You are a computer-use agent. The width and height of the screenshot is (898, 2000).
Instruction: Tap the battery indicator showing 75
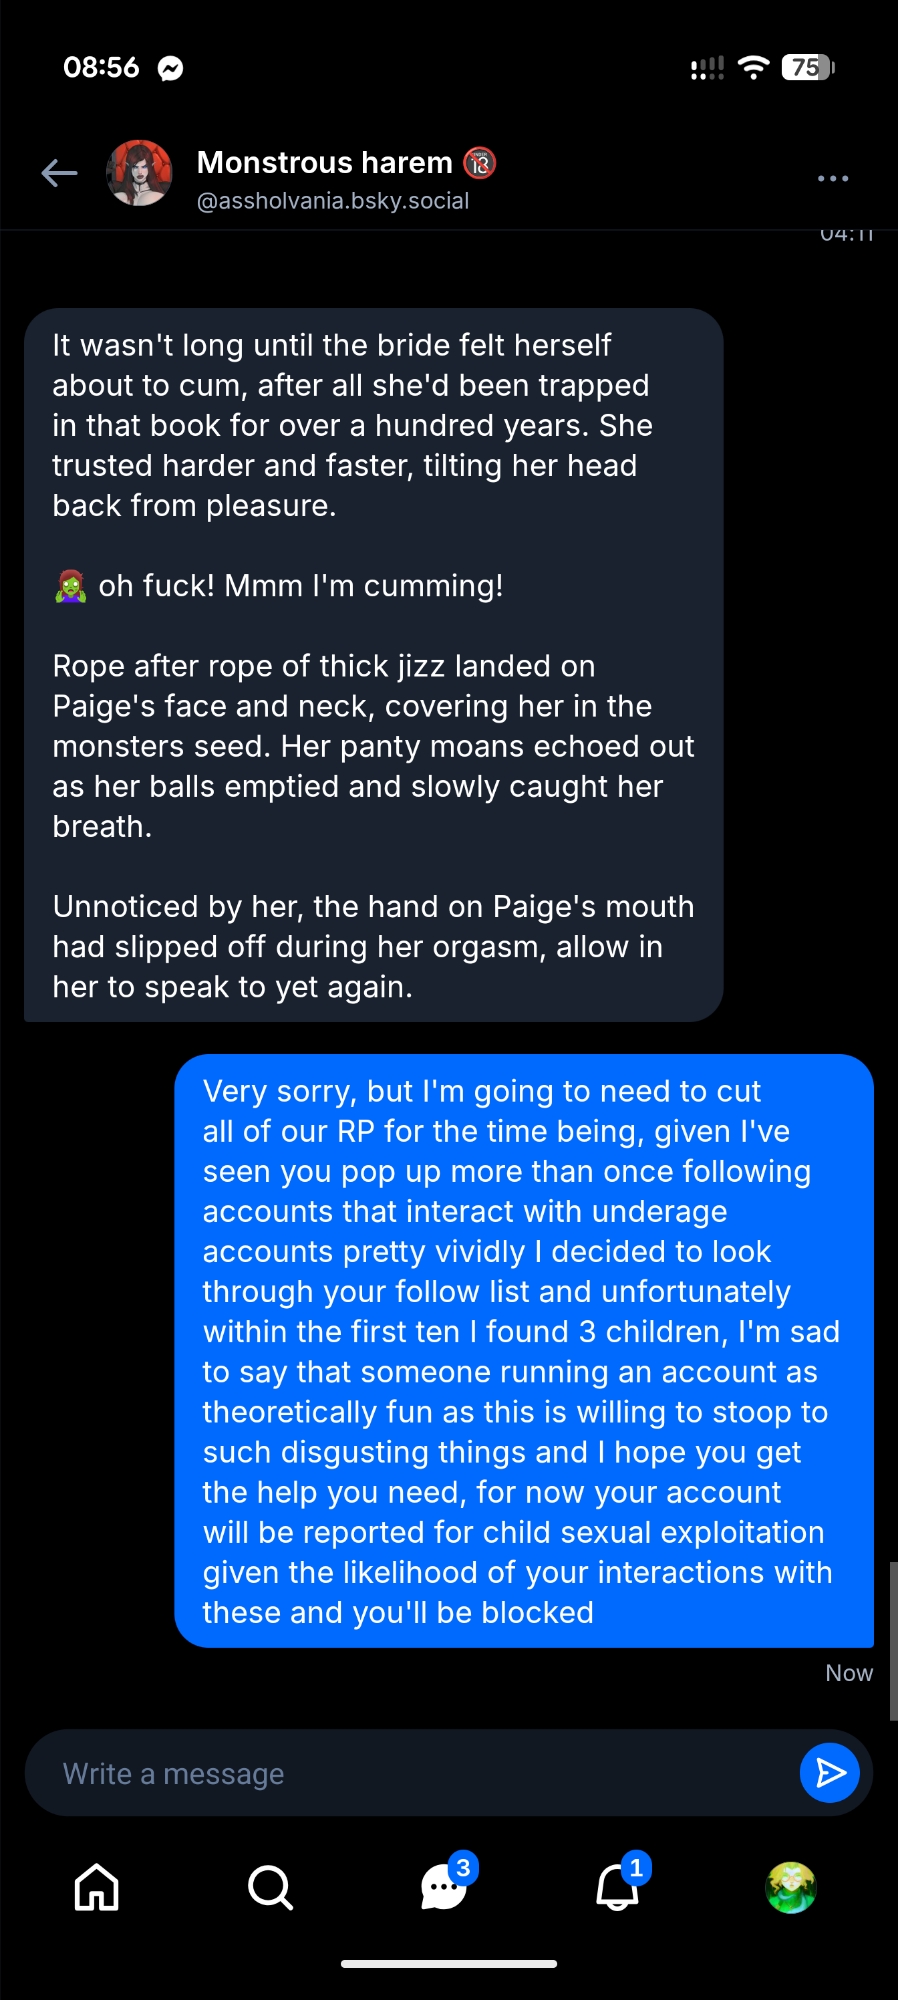pos(808,68)
